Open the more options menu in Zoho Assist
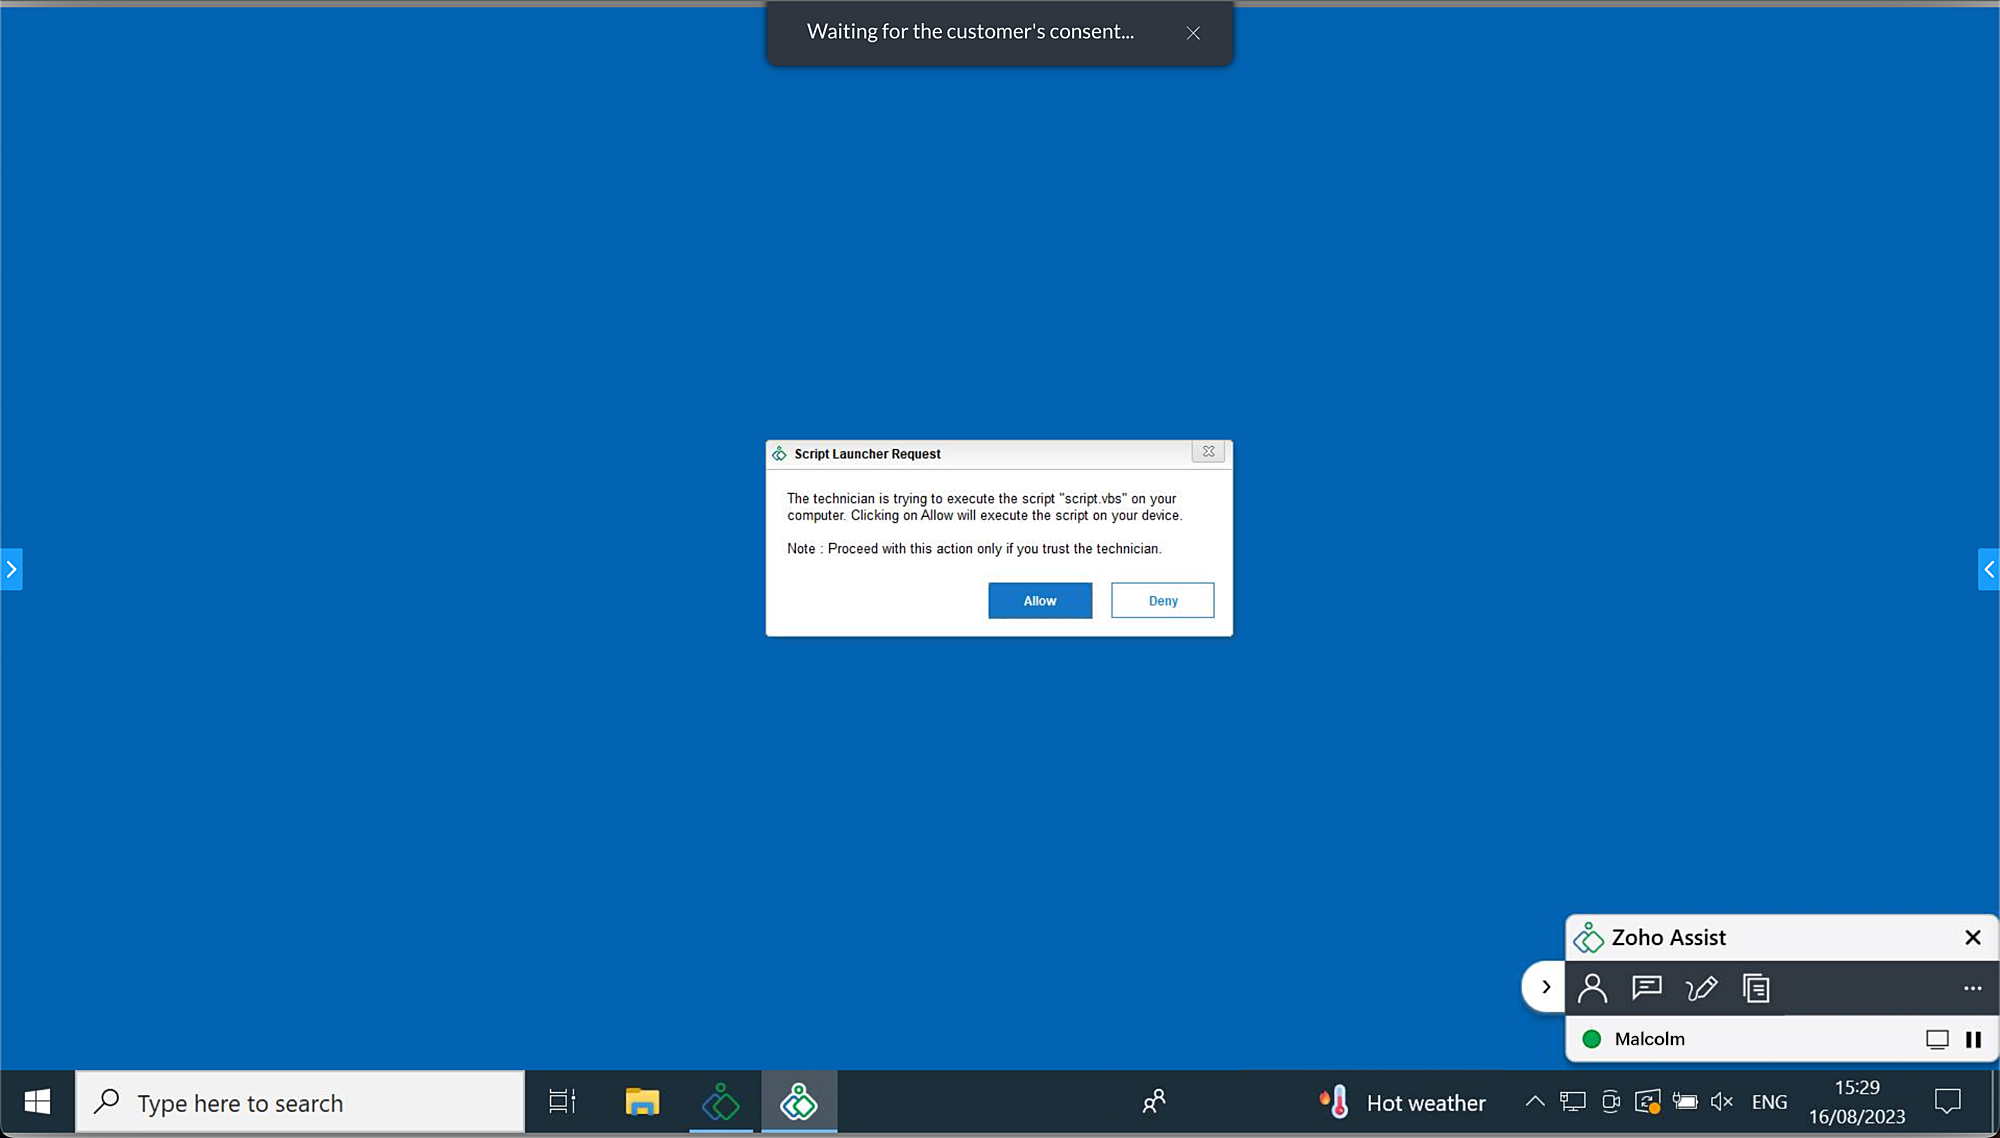Viewport: 2000px width, 1138px height. (x=1971, y=988)
